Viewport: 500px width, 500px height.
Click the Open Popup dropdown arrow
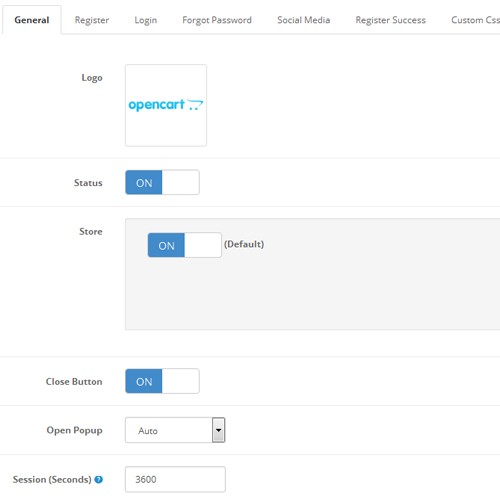[x=219, y=430]
